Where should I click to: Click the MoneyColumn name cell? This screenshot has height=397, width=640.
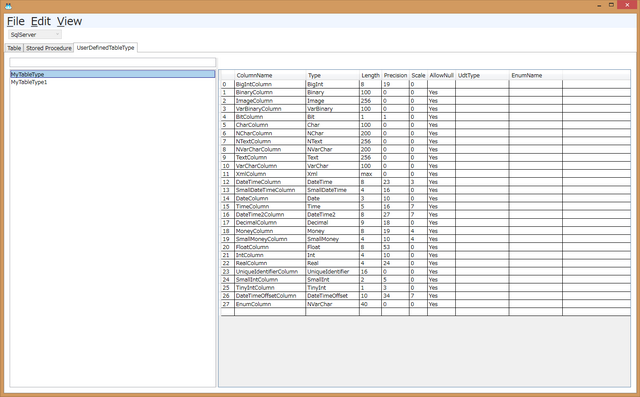coord(270,231)
